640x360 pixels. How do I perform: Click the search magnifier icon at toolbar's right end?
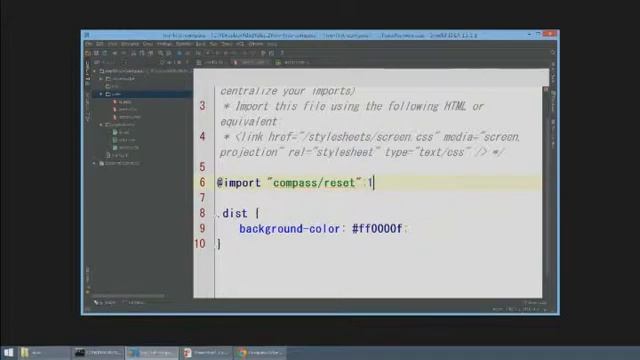coord(553,53)
